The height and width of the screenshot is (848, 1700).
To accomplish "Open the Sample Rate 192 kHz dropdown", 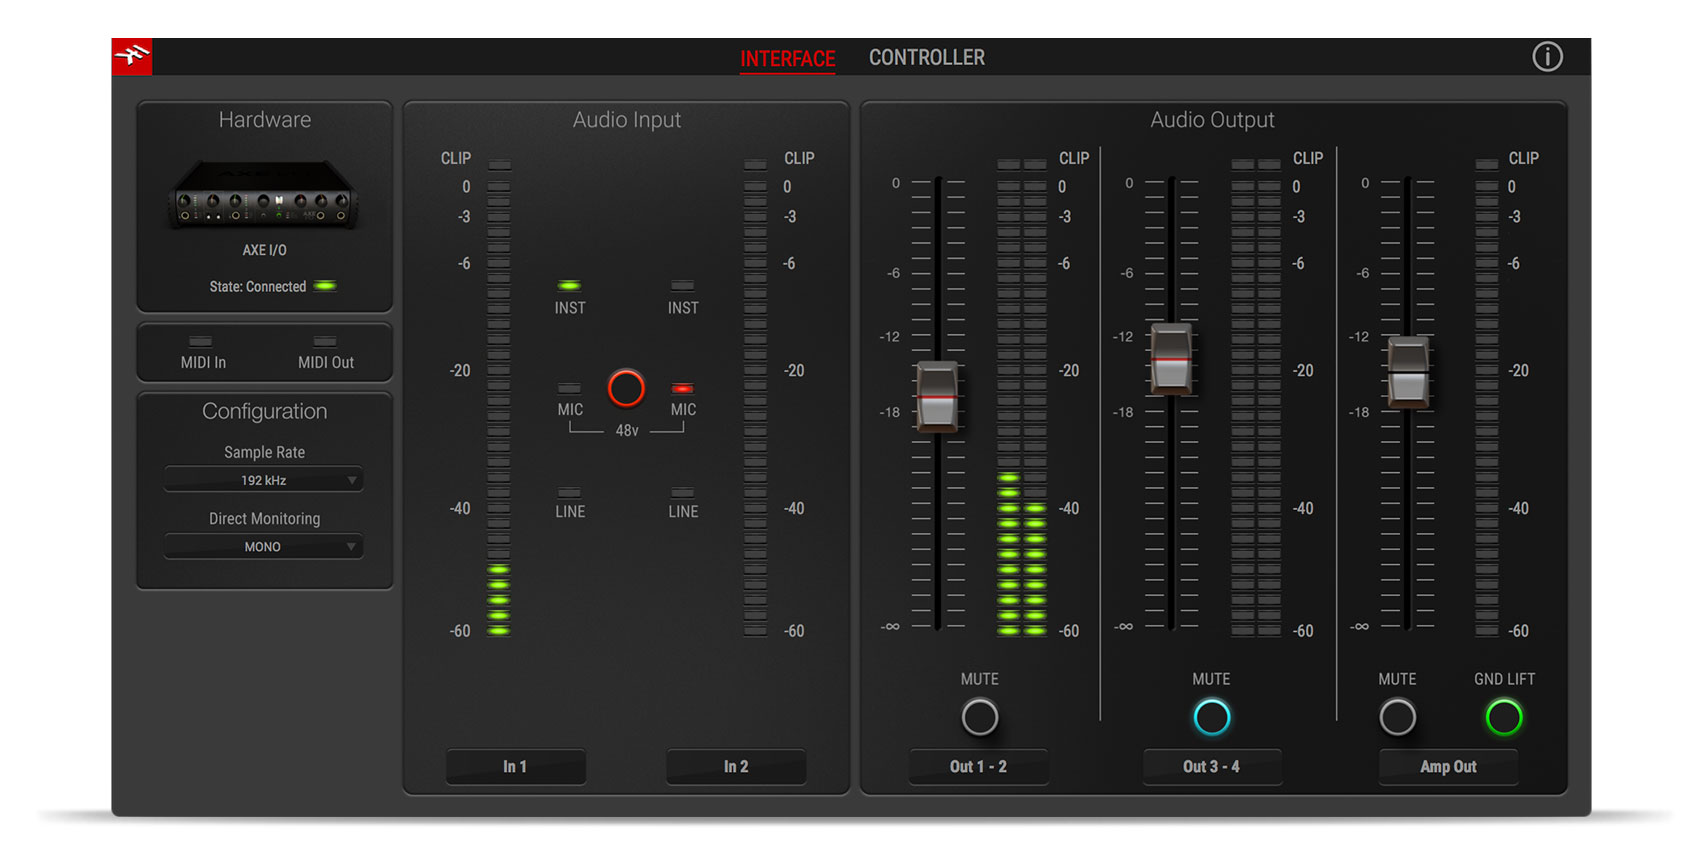I will pos(264,480).
